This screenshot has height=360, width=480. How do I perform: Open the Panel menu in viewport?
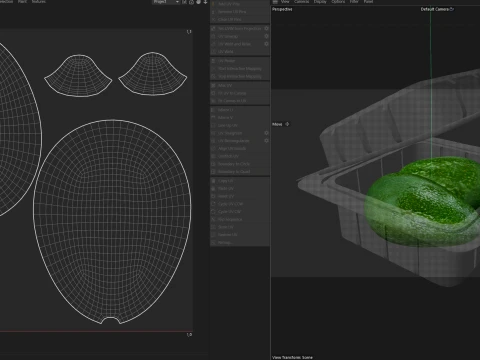point(368,2)
